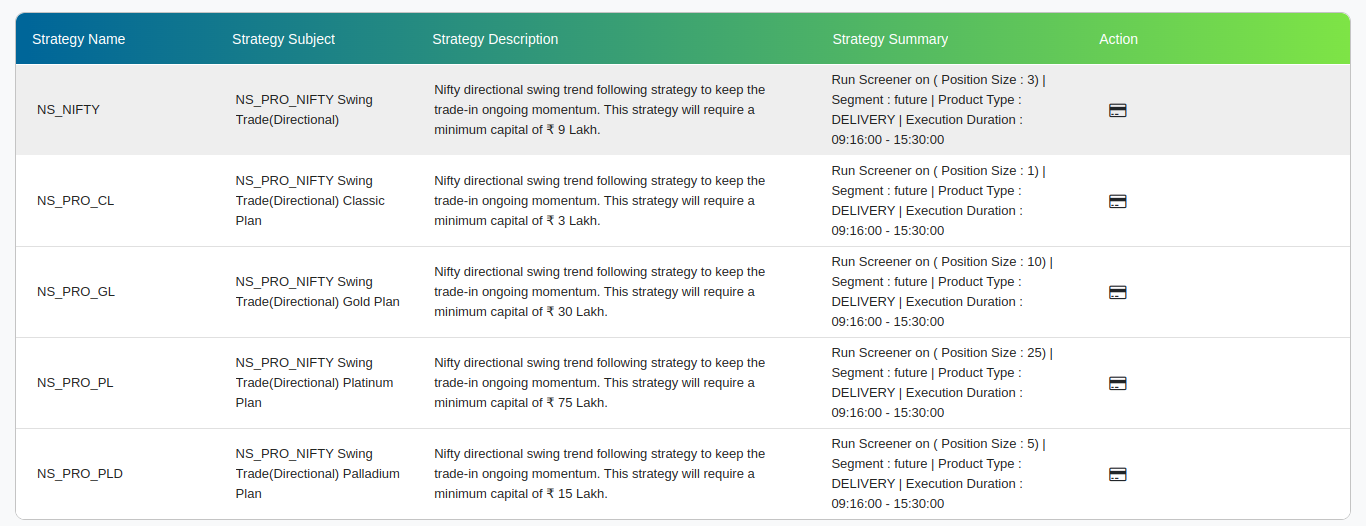Click the Classic Plan strategy subject text
Viewport: 1366px width, 526px height.
pyautogui.click(x=310, y=201)
